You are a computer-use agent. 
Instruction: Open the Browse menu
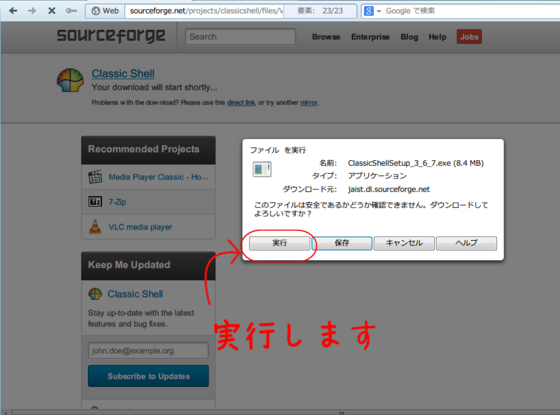(326, 37)
